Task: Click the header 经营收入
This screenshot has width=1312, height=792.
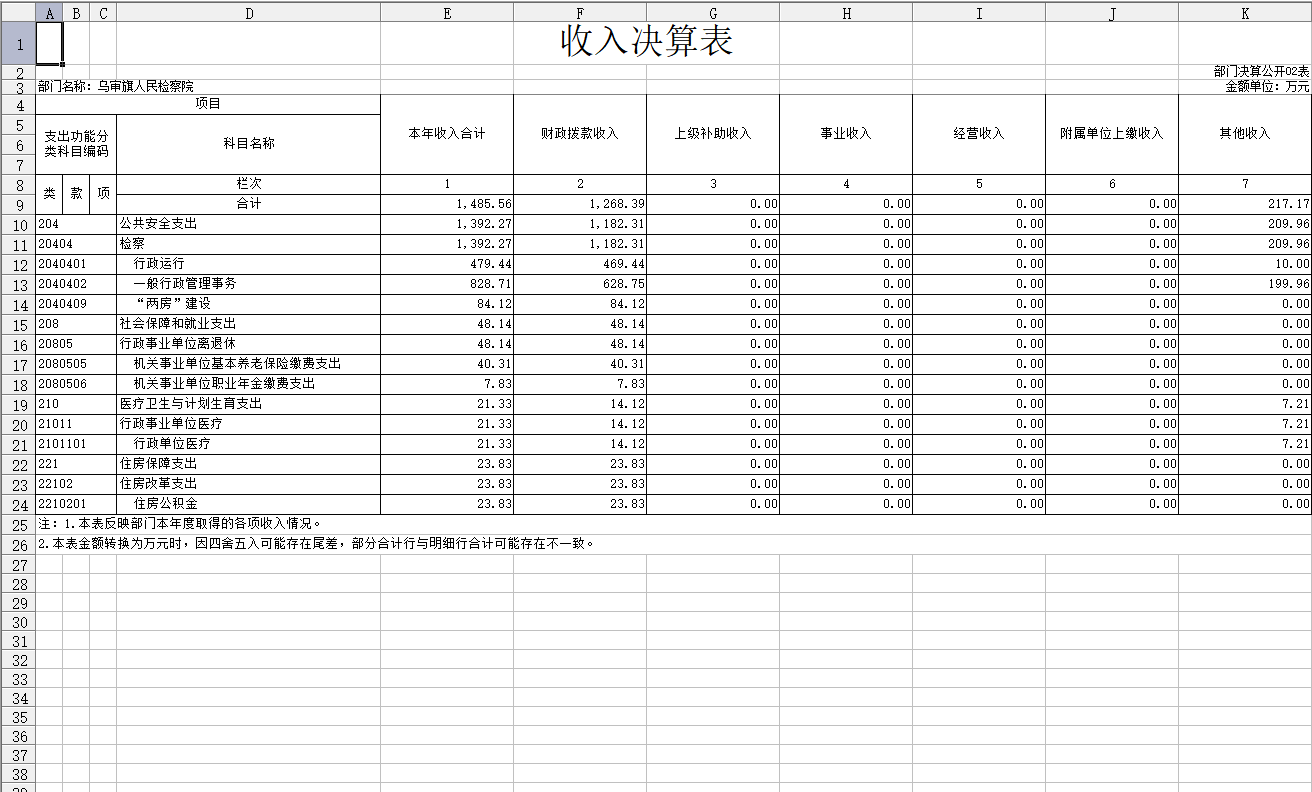Action: pyautogui.click(x=979, y=134)
